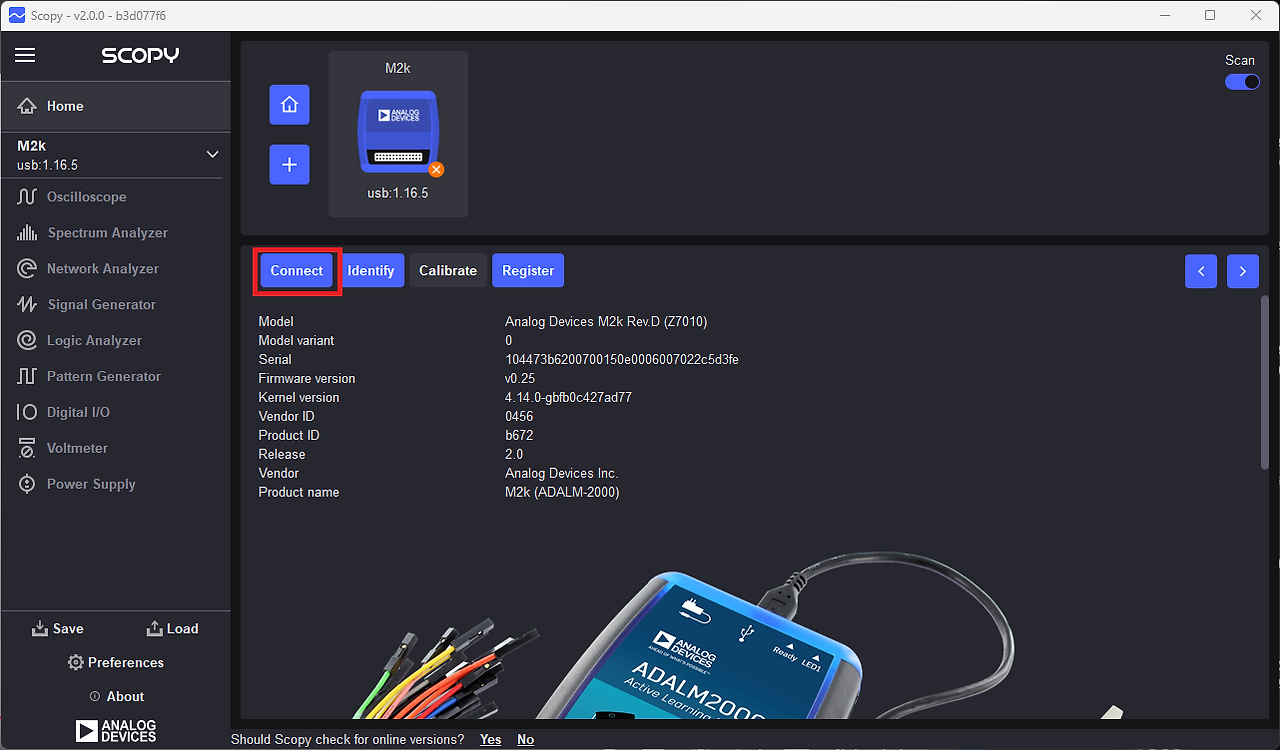Screen dimensions: 1280x750
Task: Click the Home house icon in sidebar
Action: coord(27,106)
